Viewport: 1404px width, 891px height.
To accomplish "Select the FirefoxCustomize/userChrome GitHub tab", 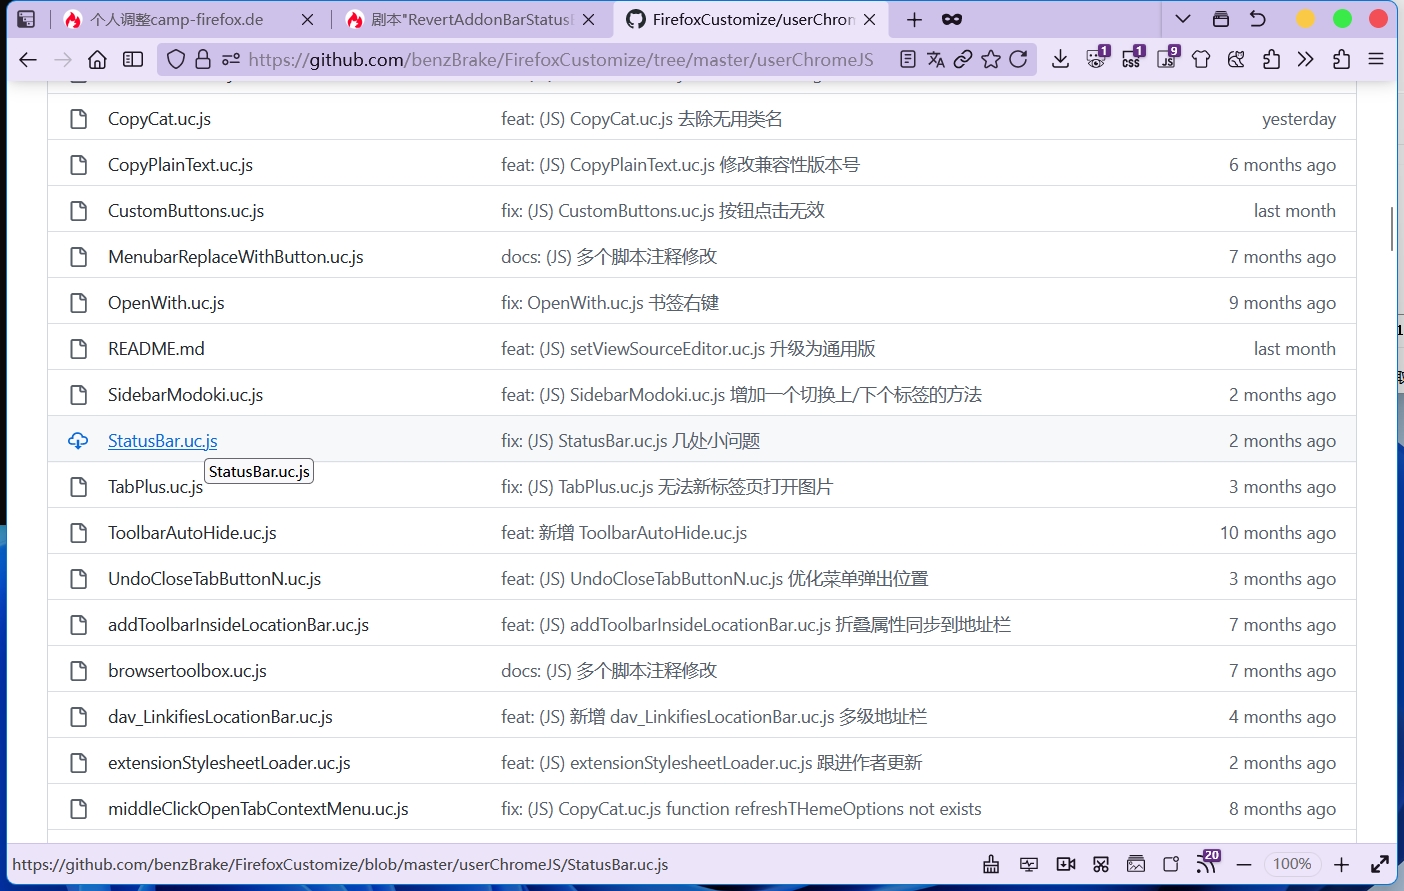I will point(750,19).
